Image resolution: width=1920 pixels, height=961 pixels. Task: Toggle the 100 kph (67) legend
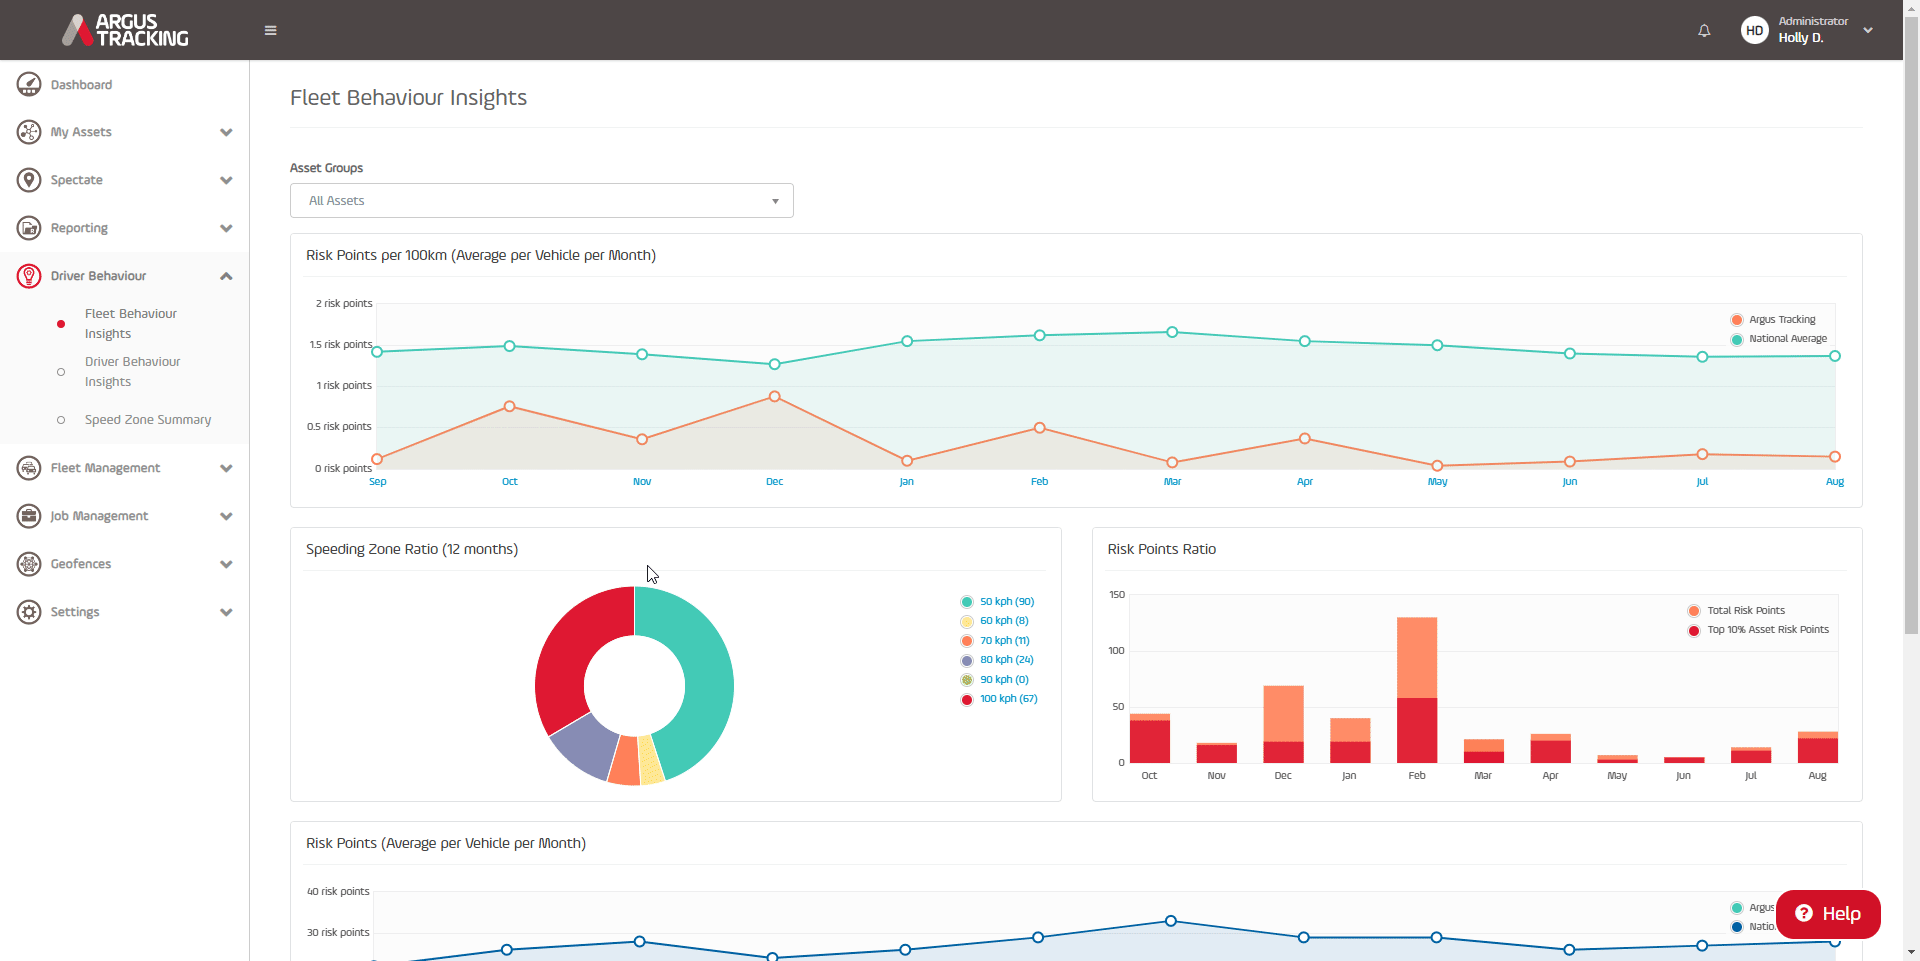(999, 699)
